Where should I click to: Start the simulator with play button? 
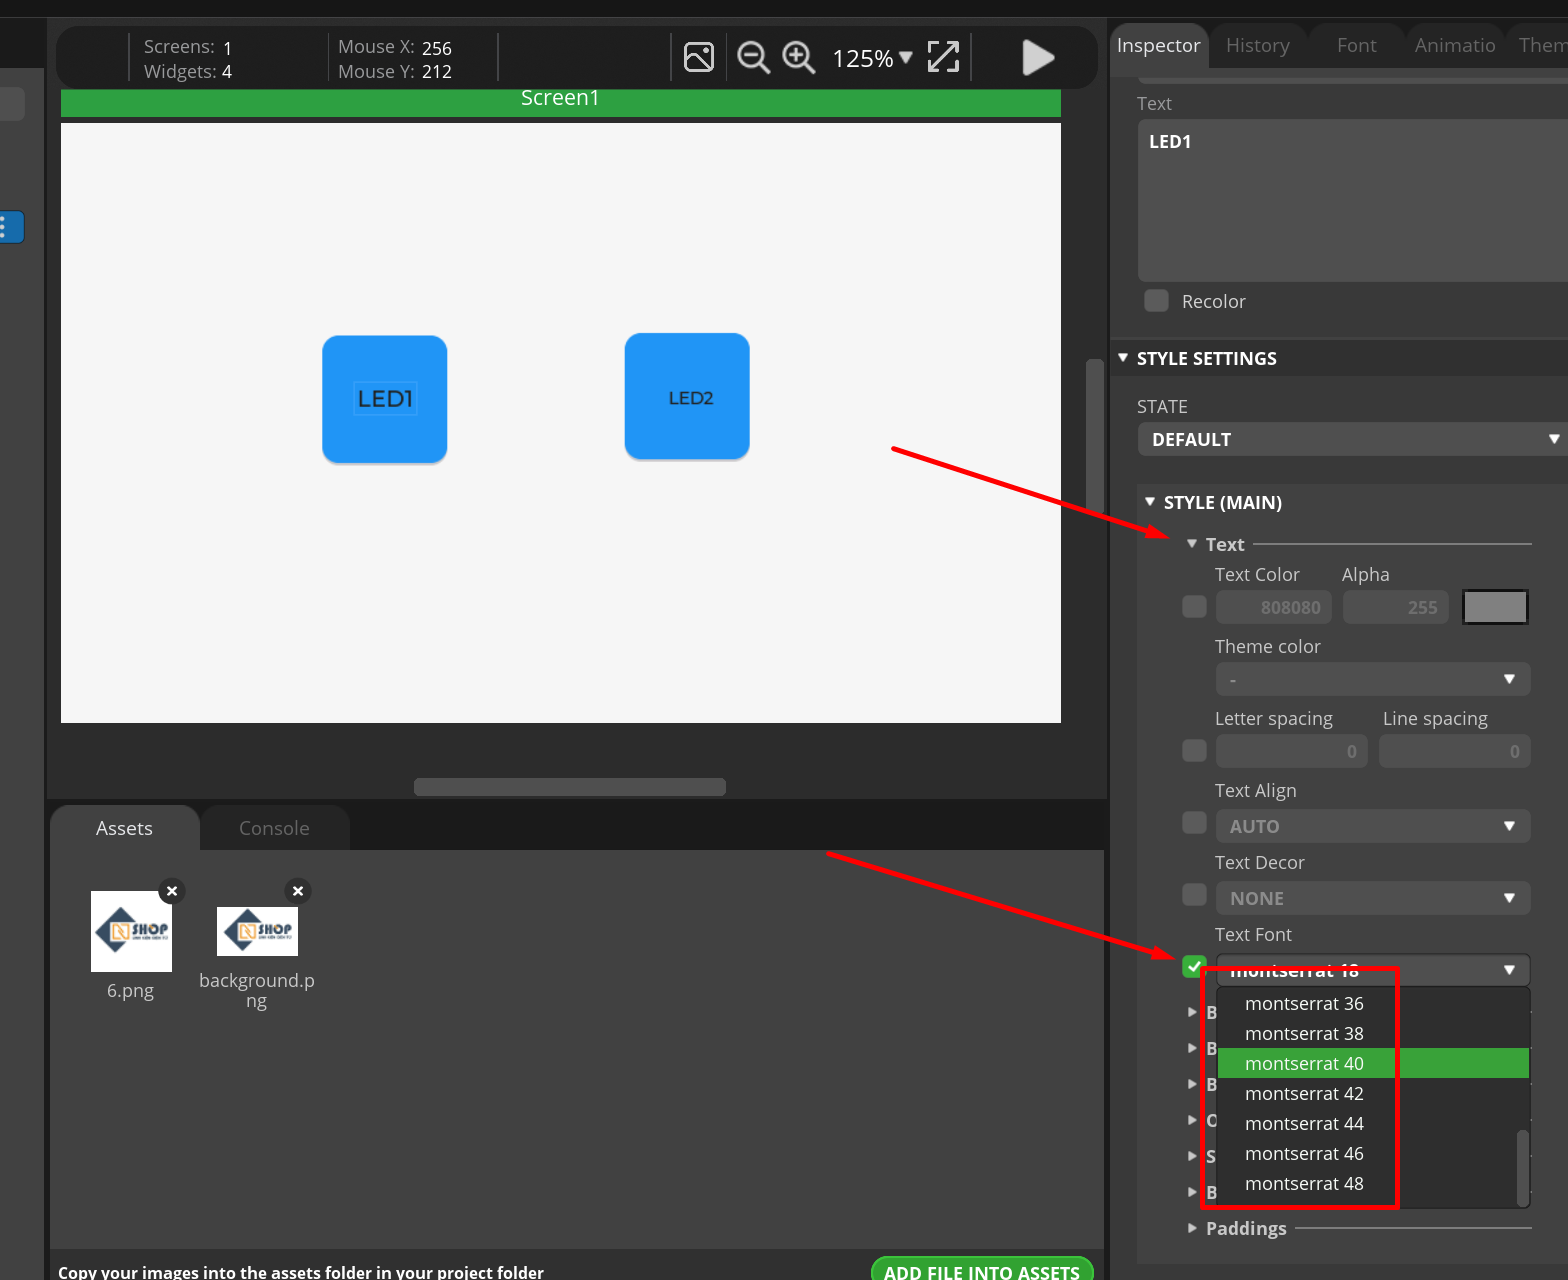tap(1038, 57)
